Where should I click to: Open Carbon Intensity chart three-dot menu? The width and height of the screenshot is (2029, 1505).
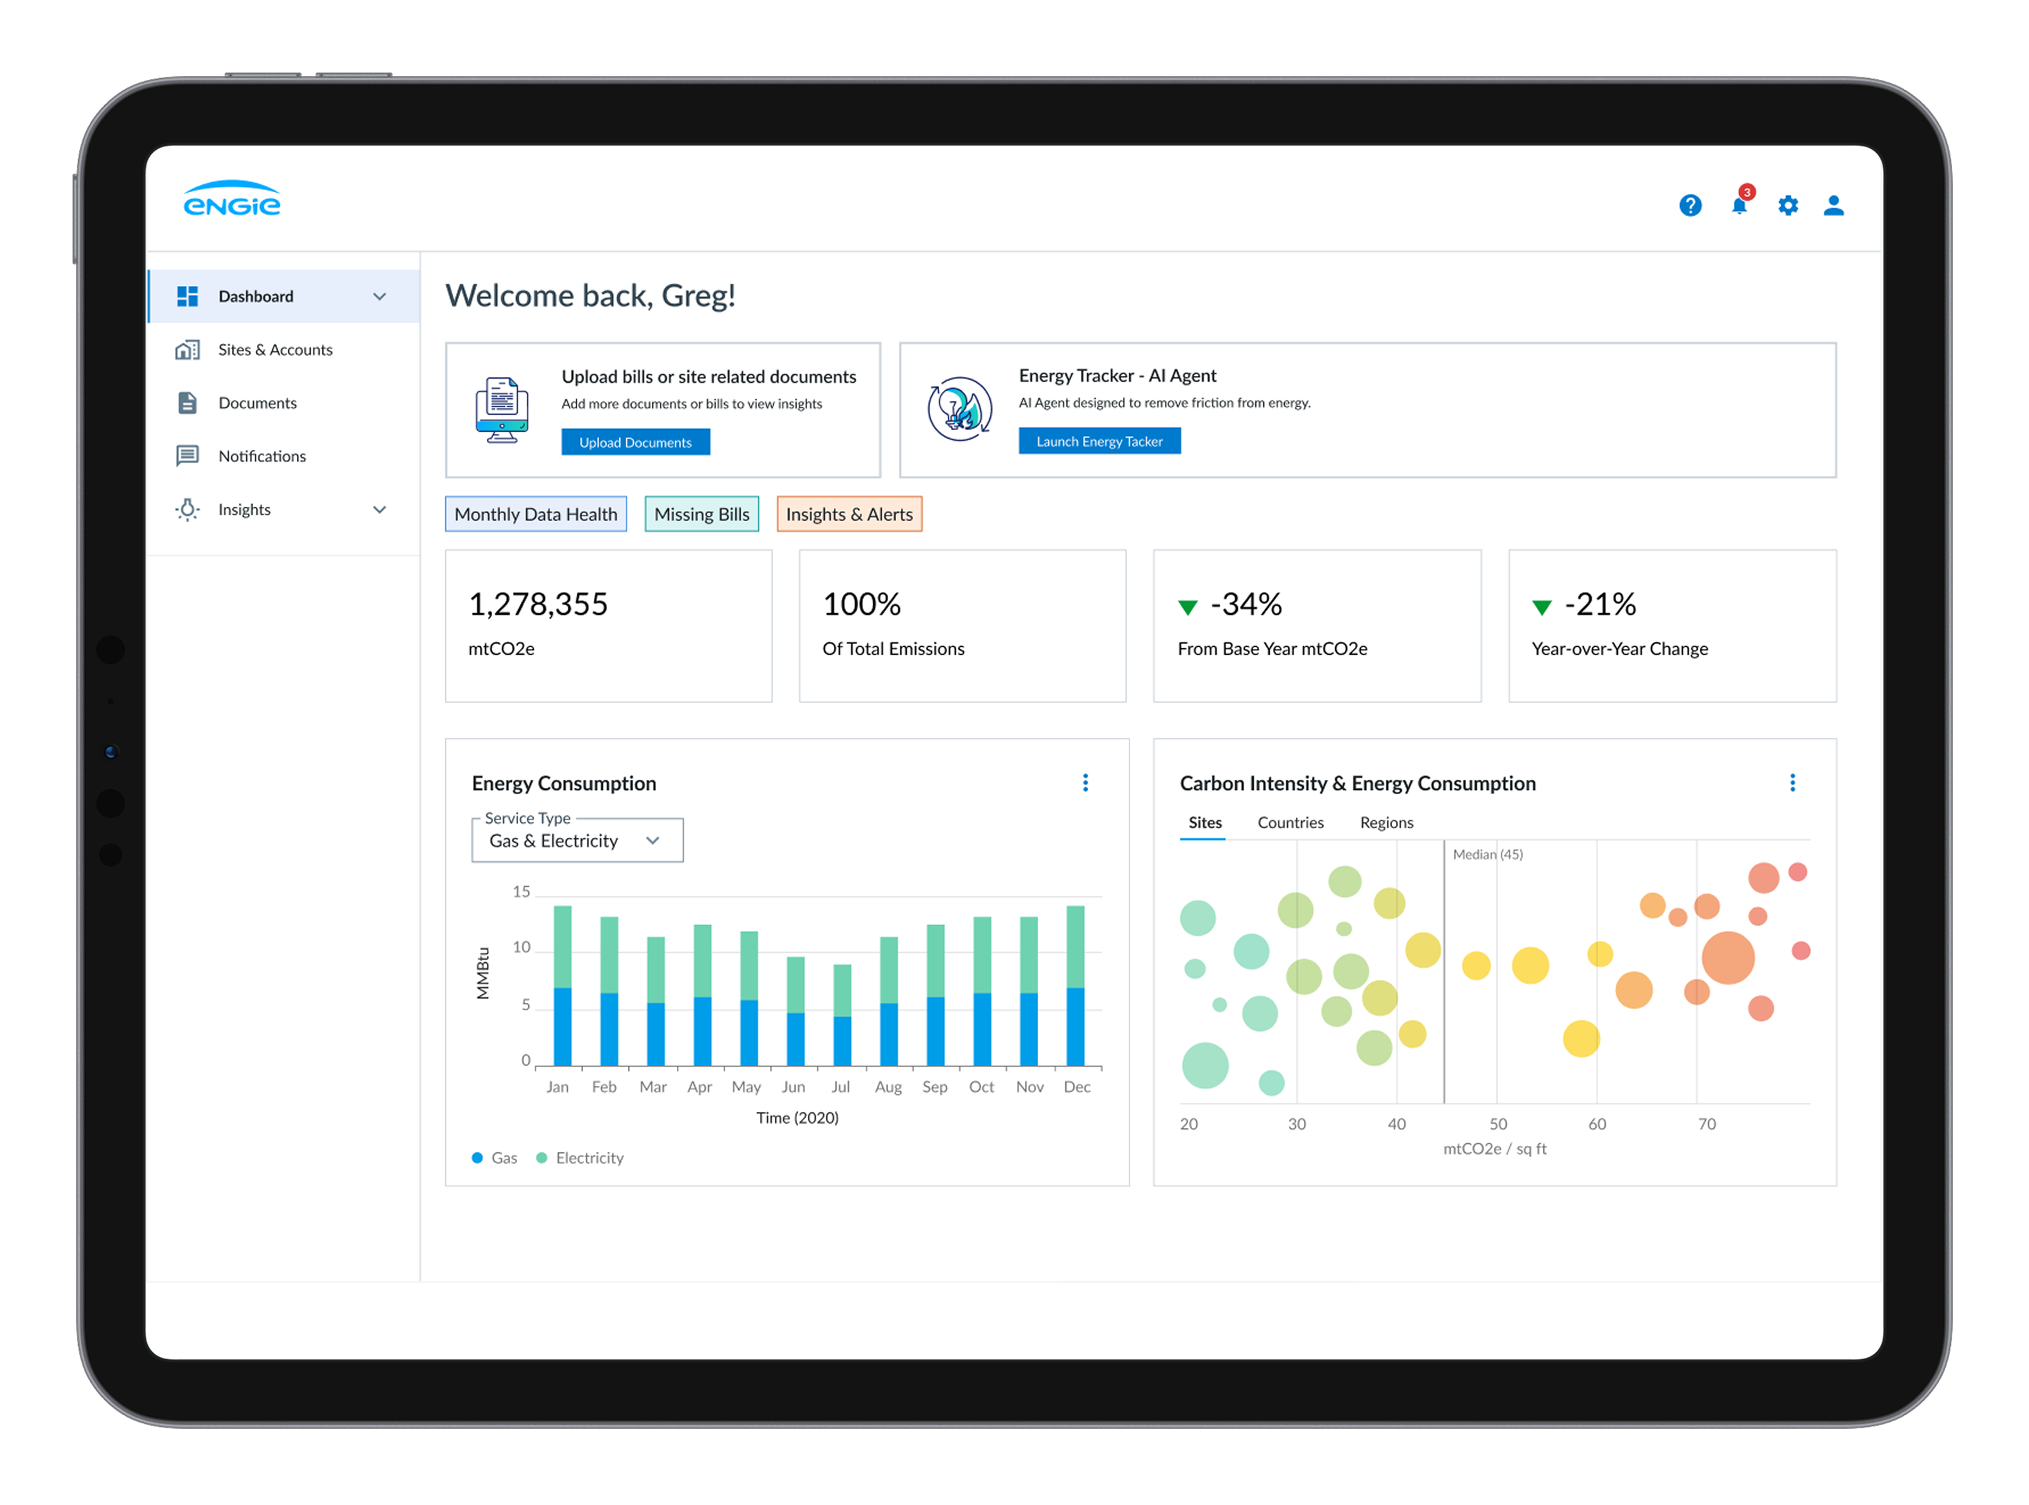click(1792, 783)
